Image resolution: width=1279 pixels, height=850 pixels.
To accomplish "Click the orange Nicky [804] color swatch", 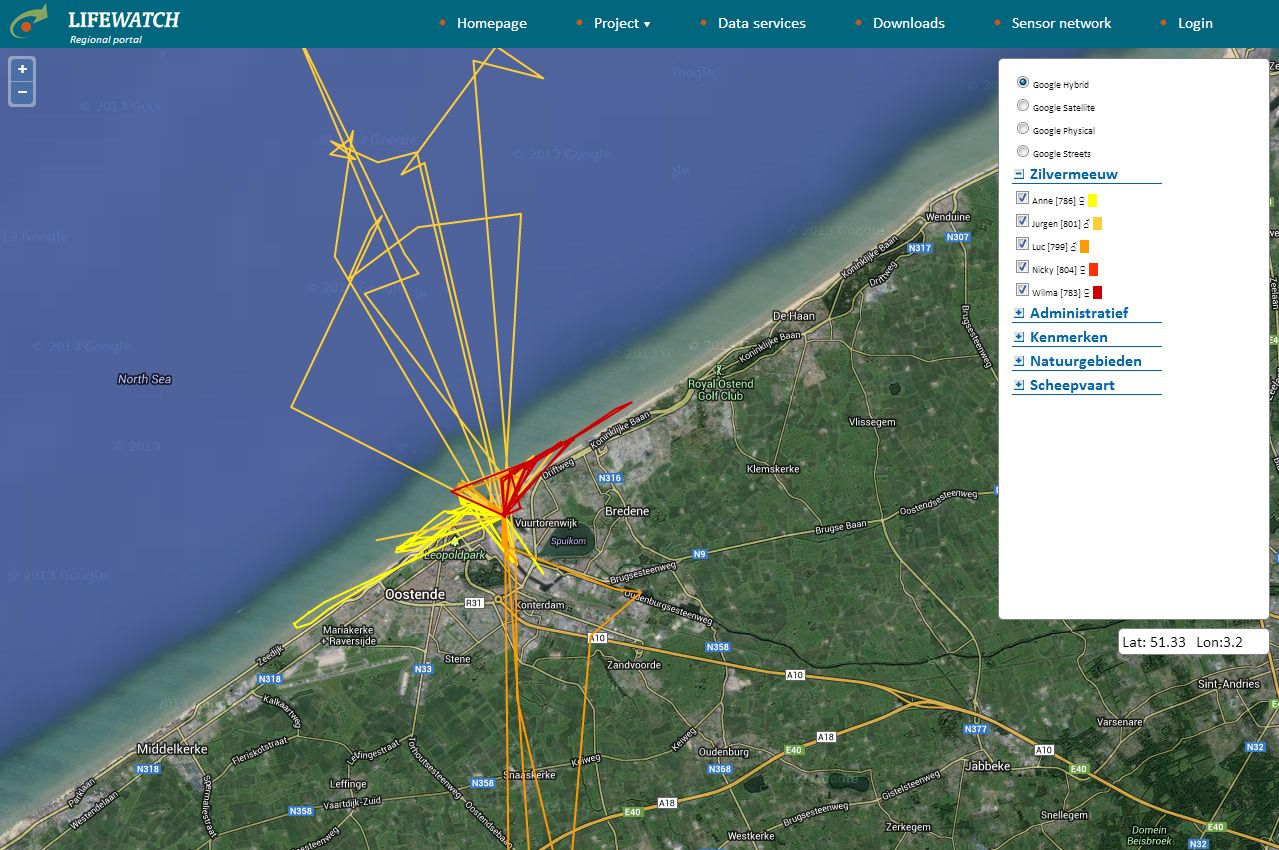I will point(1093,269).
